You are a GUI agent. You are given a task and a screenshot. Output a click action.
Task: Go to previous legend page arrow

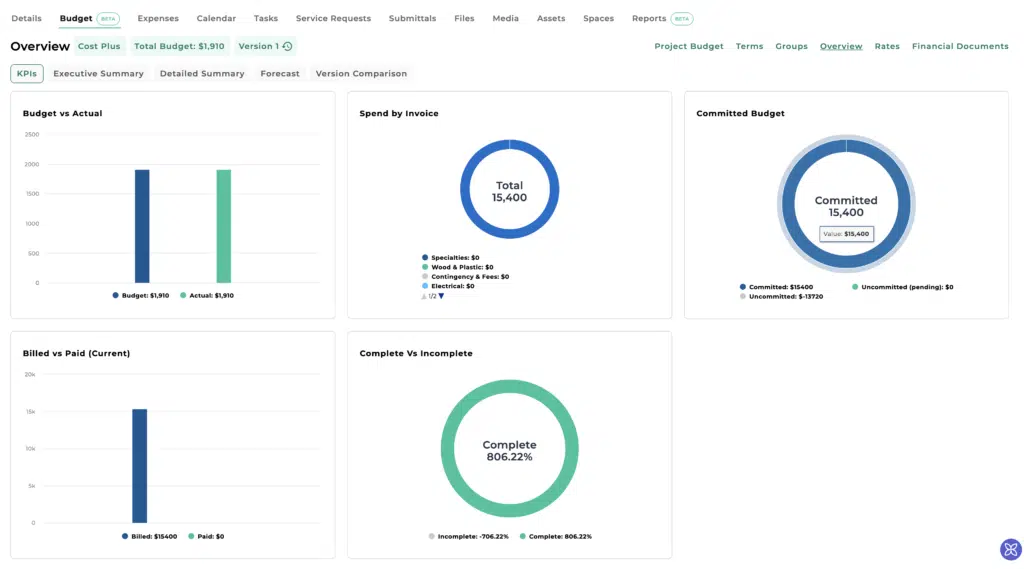tap(424, 296)
